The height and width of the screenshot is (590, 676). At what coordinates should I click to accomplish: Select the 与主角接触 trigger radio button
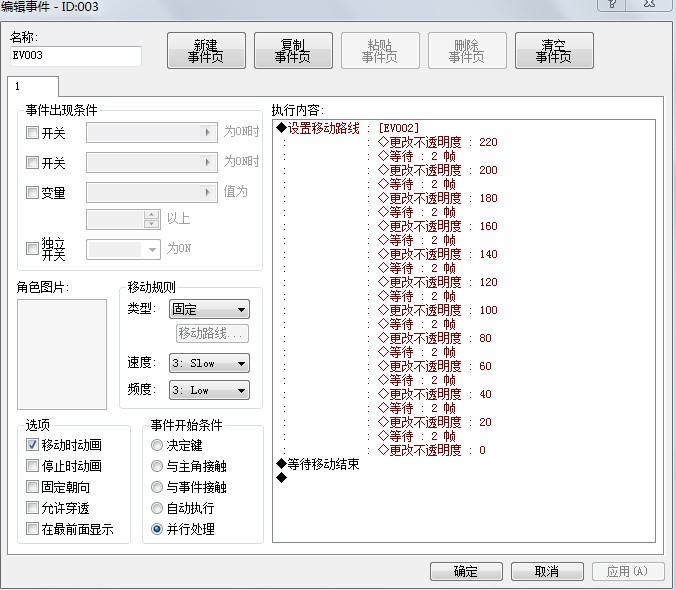click(x=157, y=465)
